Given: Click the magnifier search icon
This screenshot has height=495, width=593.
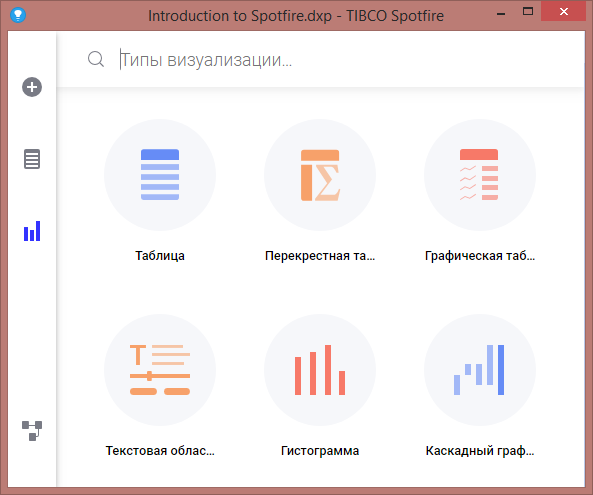Looking at the screenshot, I should click(96, 59).
